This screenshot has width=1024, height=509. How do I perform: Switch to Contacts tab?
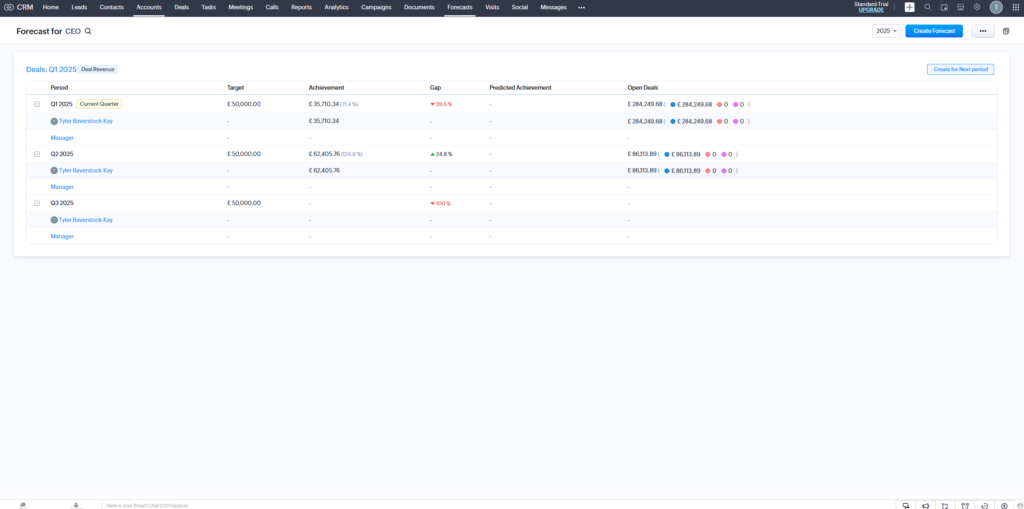pyautogui.click(x=112, y=7)
